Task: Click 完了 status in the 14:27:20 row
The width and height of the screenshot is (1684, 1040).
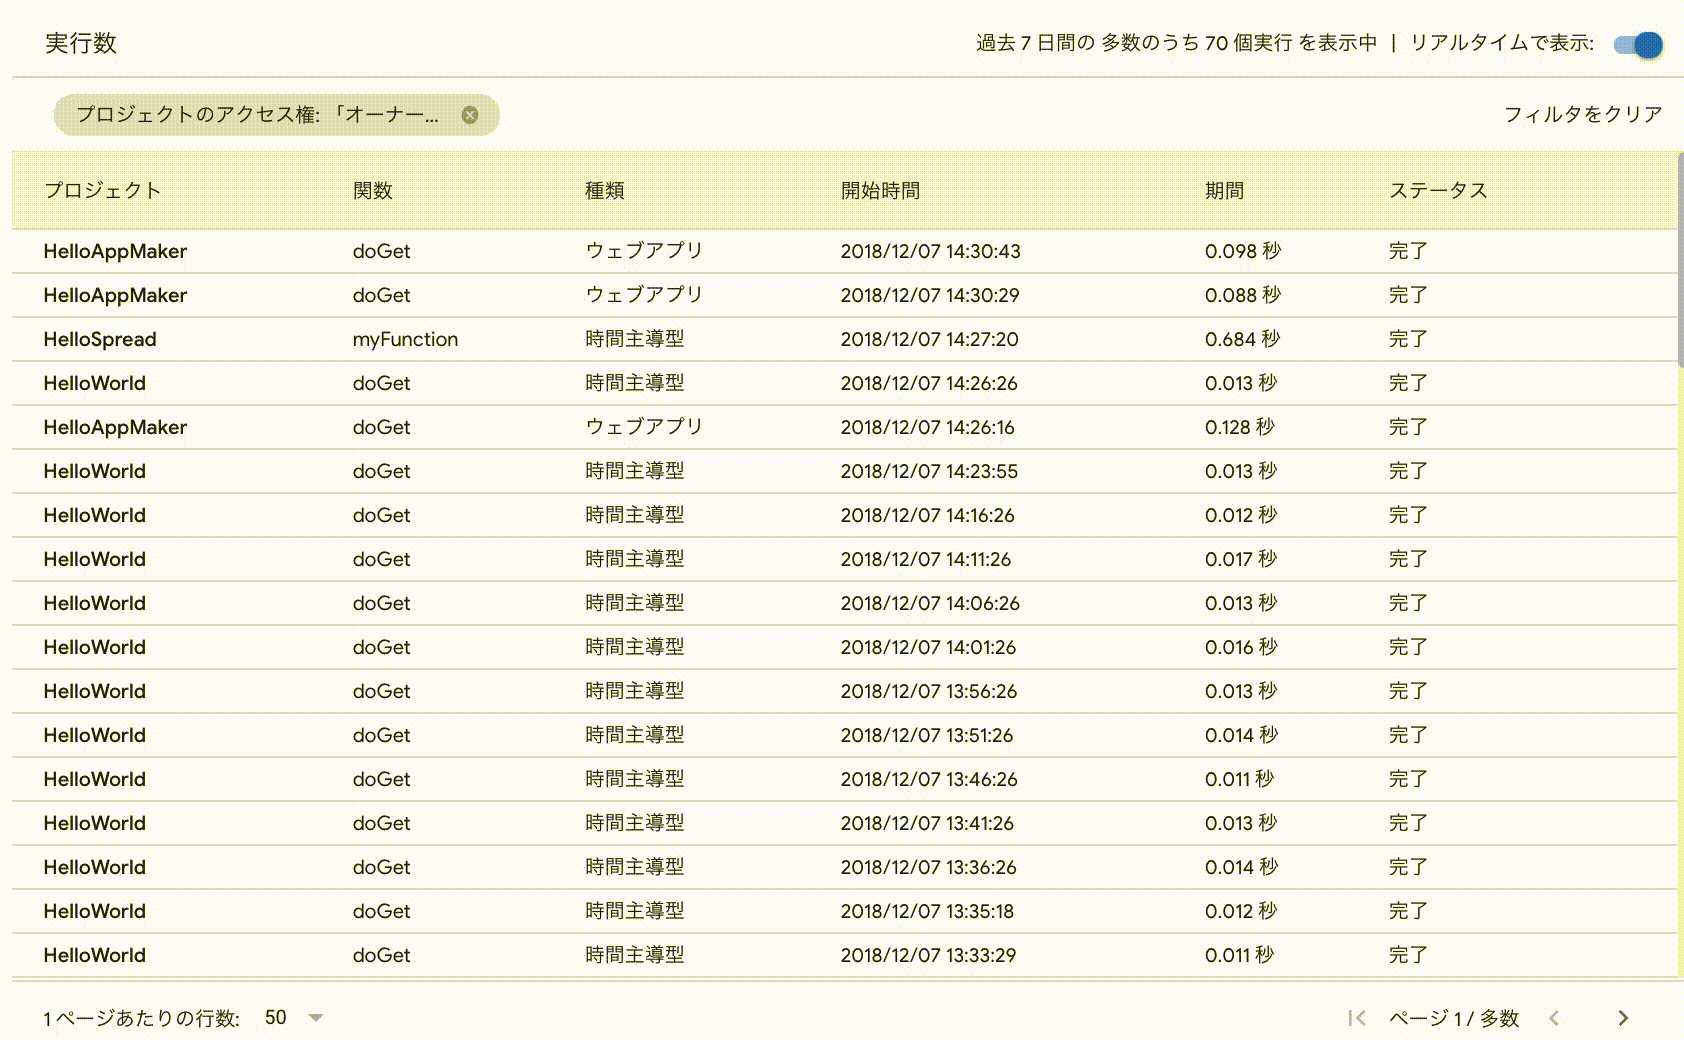Action: 1408,339
